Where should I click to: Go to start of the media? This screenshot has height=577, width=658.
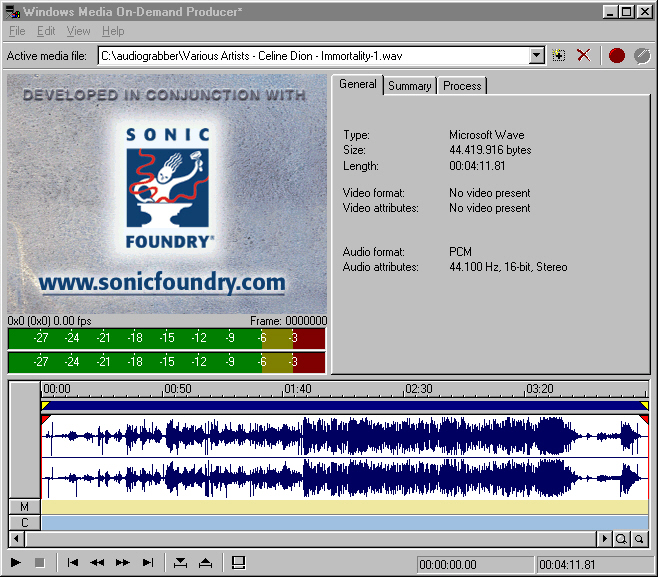point(73,562)
